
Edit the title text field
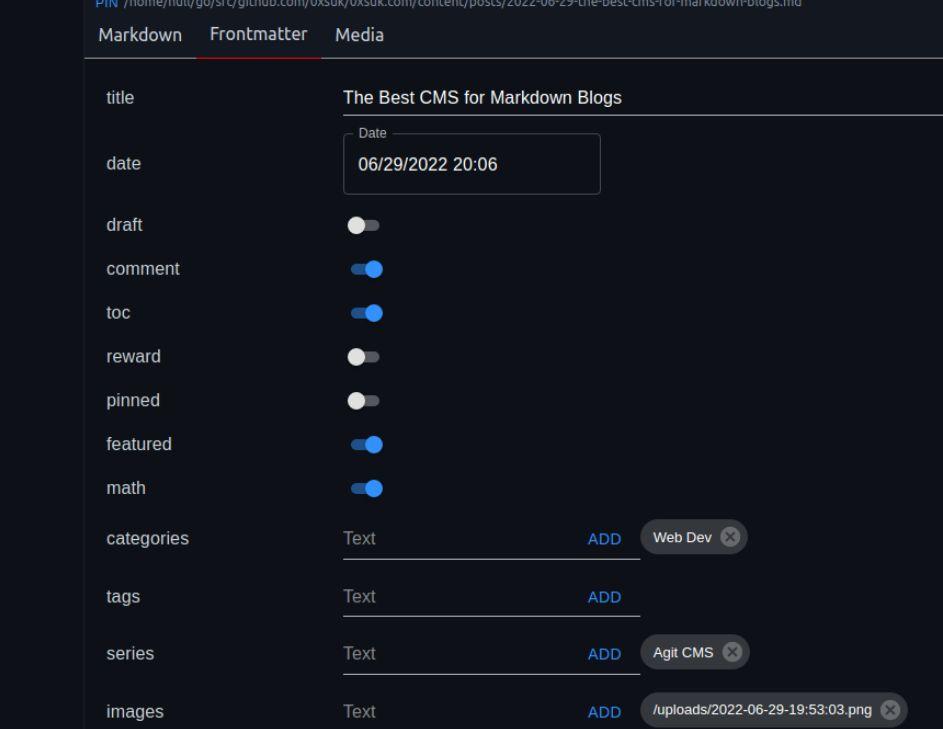point(642,98)
